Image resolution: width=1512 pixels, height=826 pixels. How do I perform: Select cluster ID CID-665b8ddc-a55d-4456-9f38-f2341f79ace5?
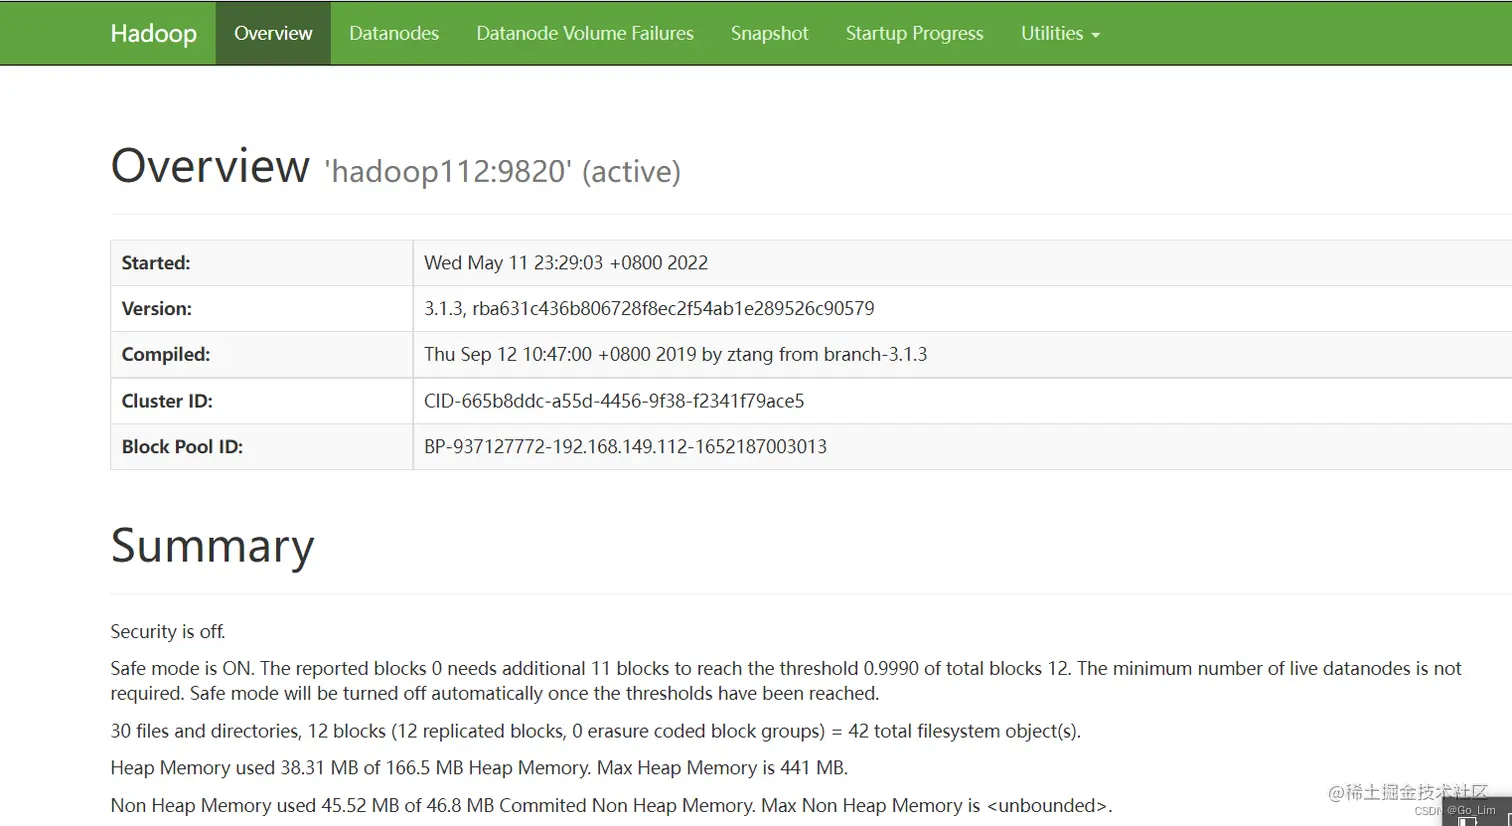[614, 401]
